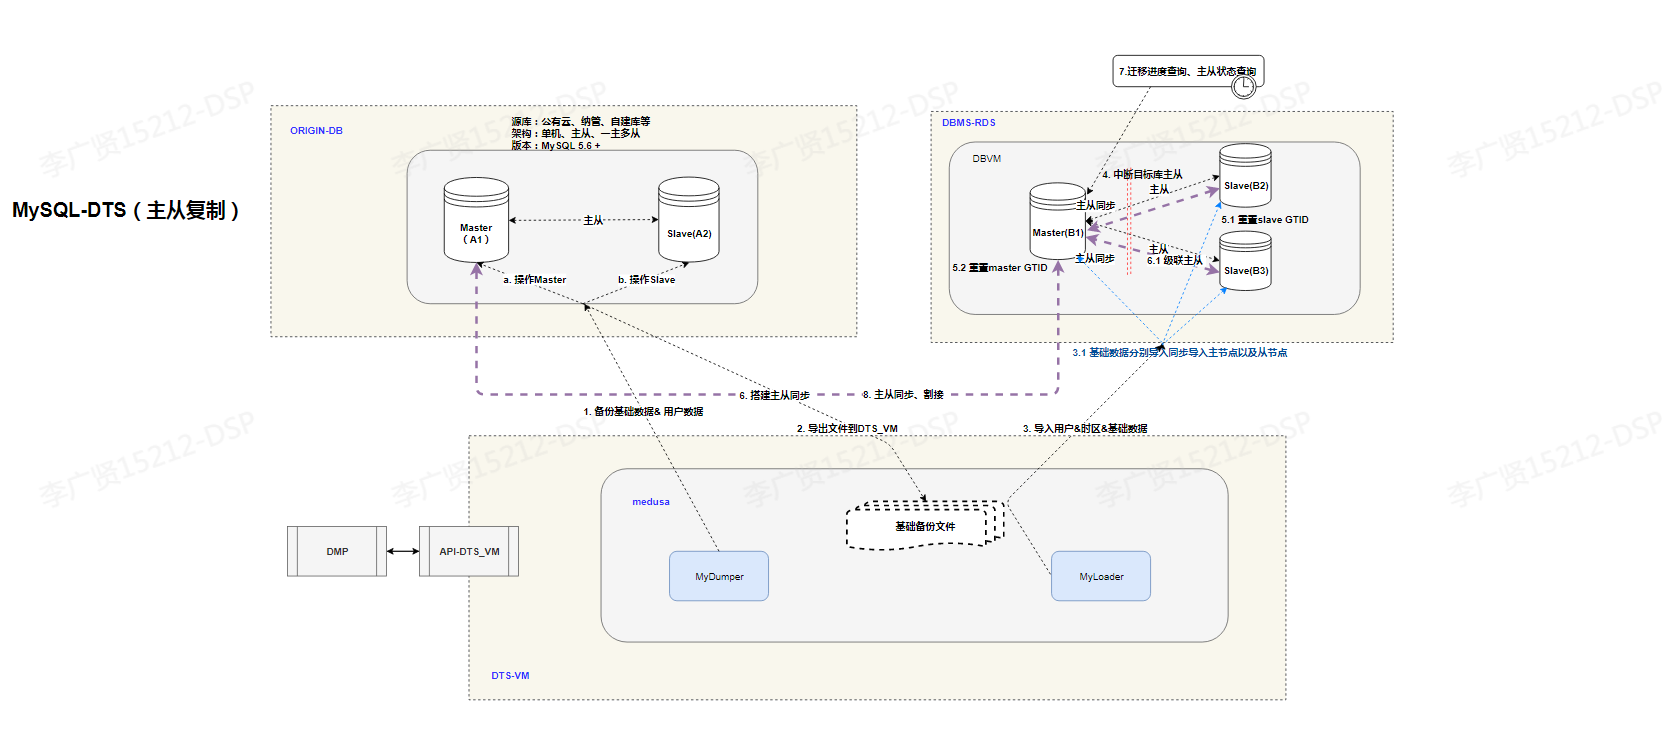Screen dimensions: 1662x737
Task: Select the DMP process block
Action: [337, 551]
